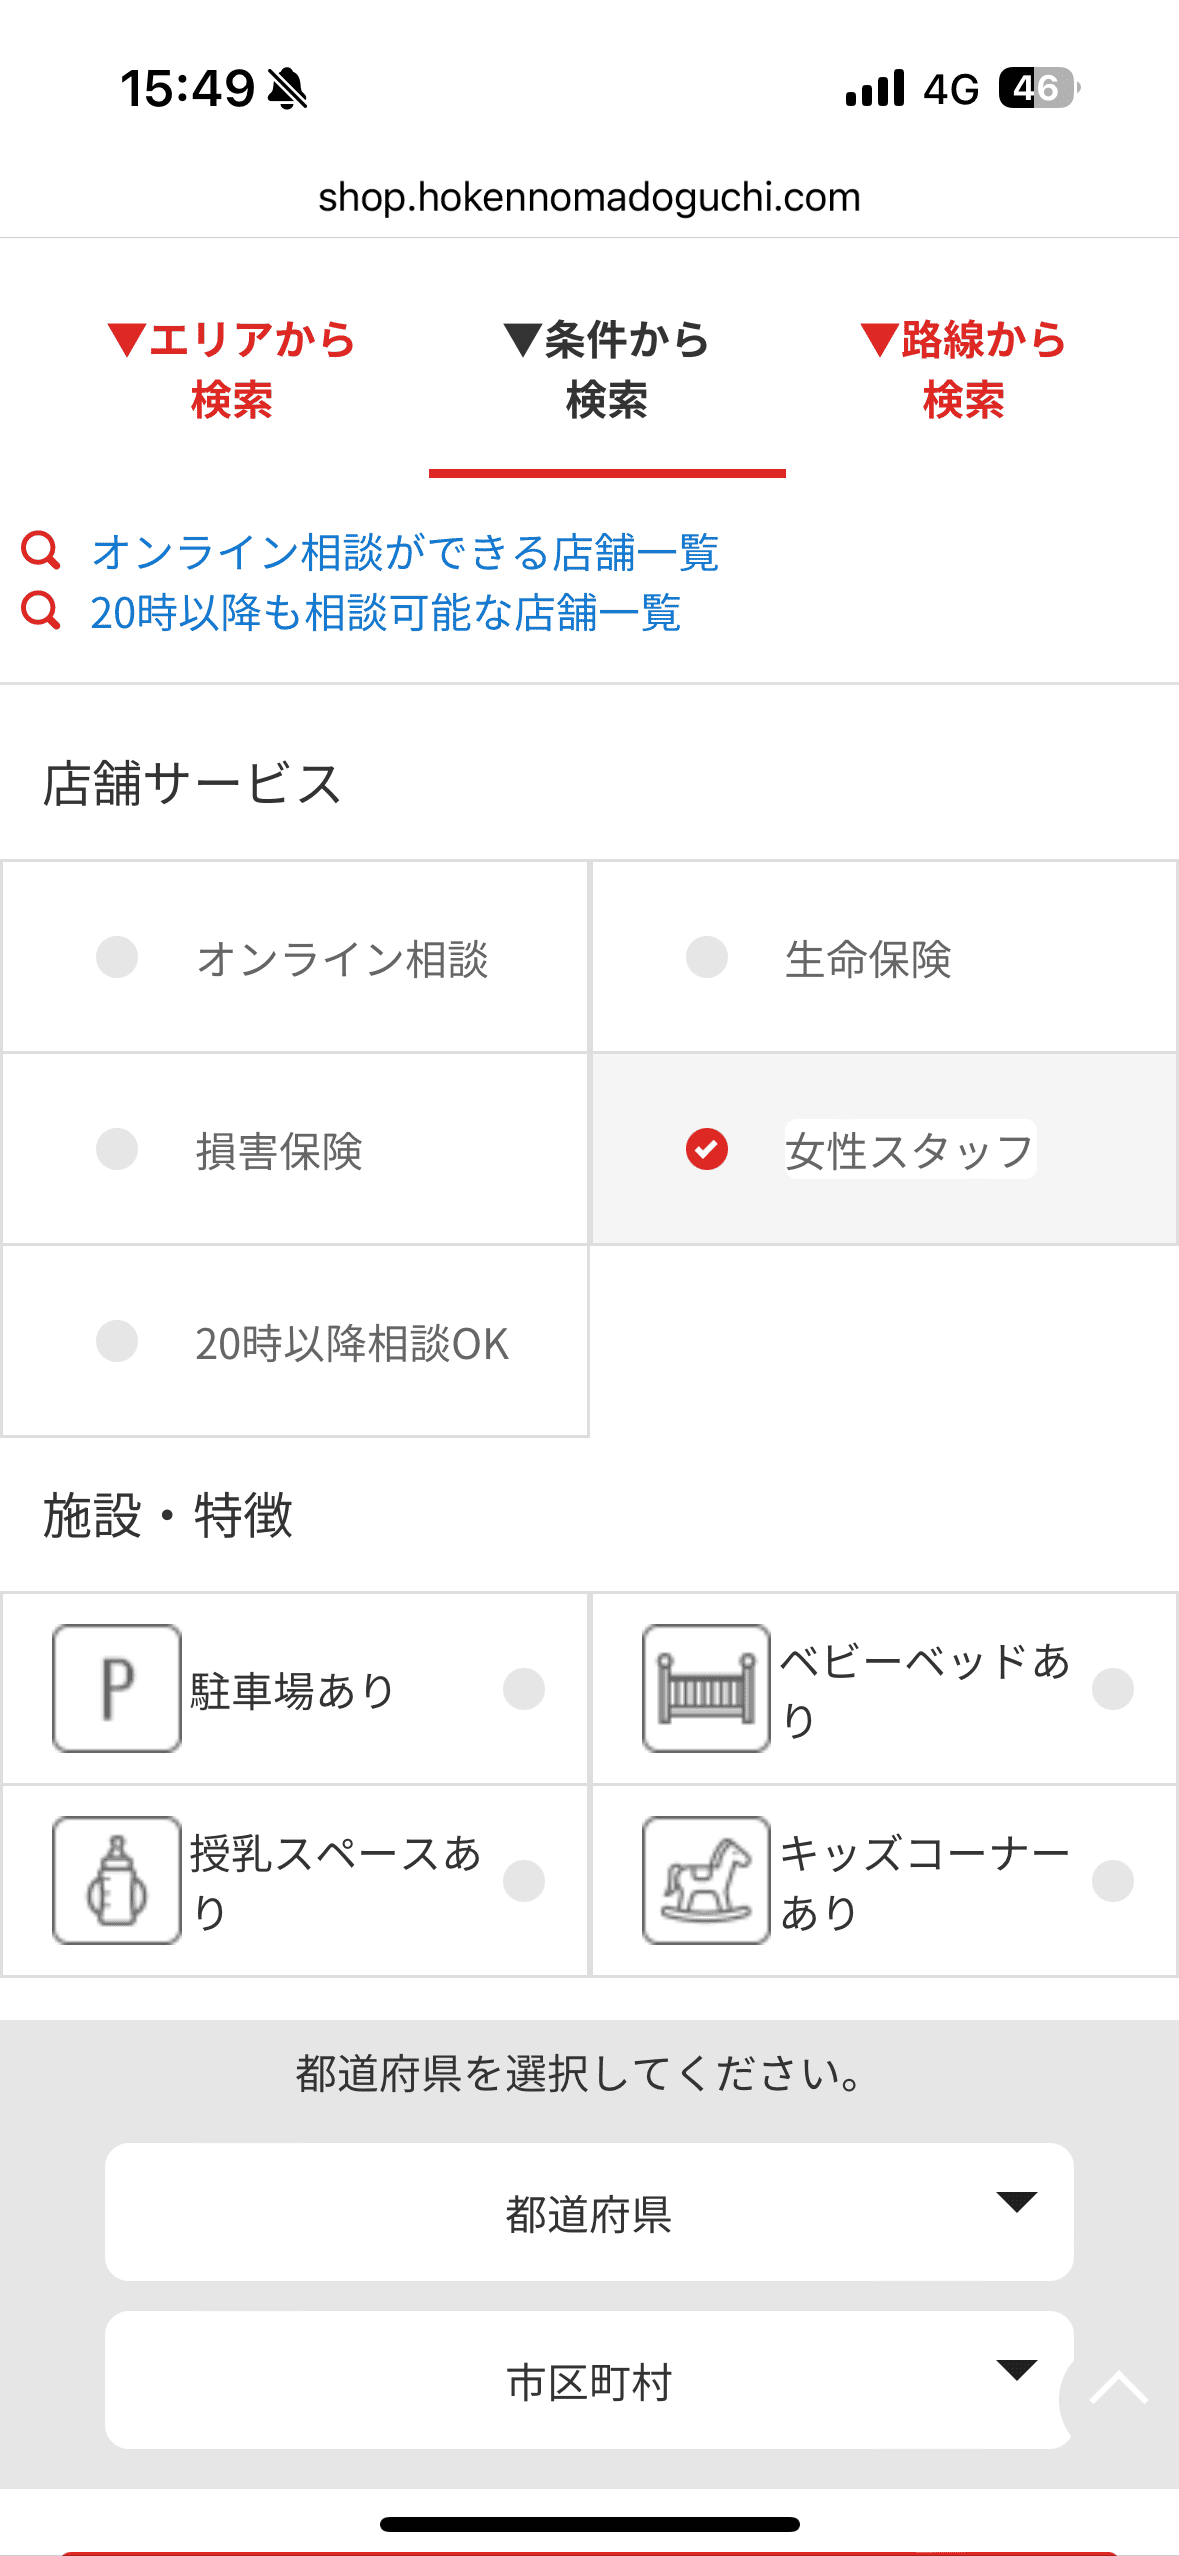Screen dimensions: 1179x2556
Task: Open オンライン相談ができる店舗一覧 link
Action: click(x=405, y=552)
